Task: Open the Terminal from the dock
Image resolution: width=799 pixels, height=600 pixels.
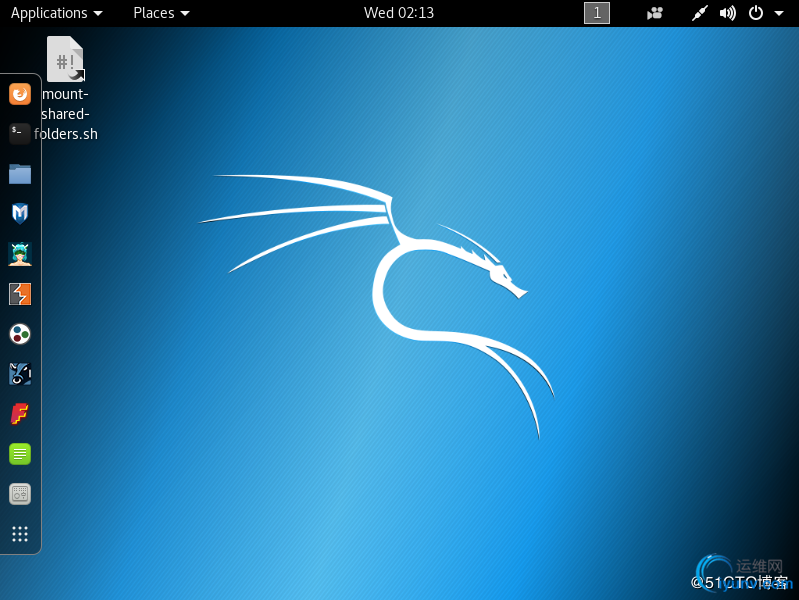Action: coord(20,134)
